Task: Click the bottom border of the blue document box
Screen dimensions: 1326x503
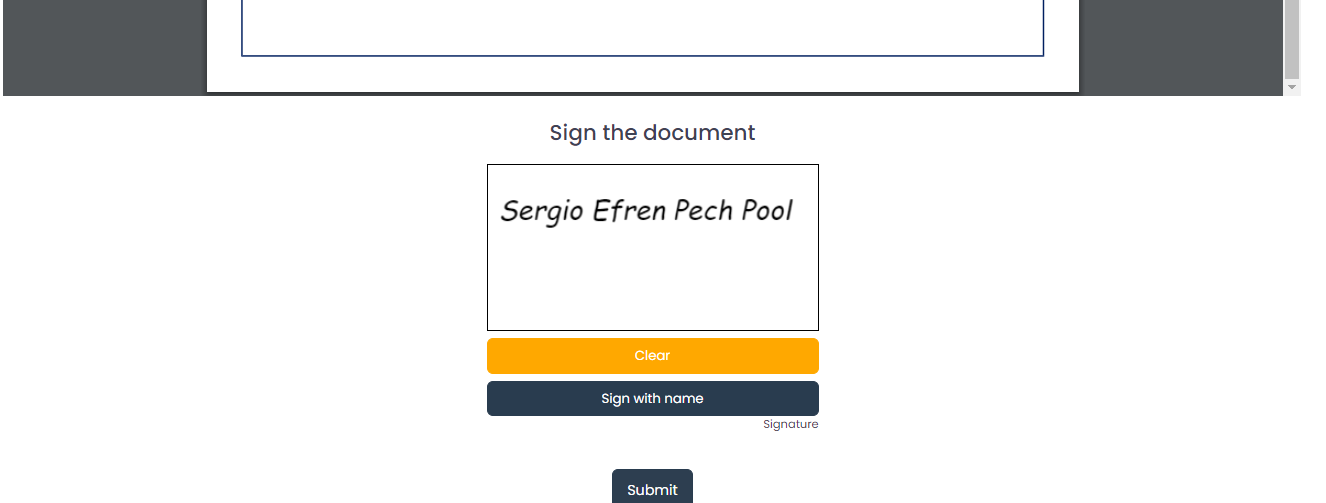Action: point(642,56)
